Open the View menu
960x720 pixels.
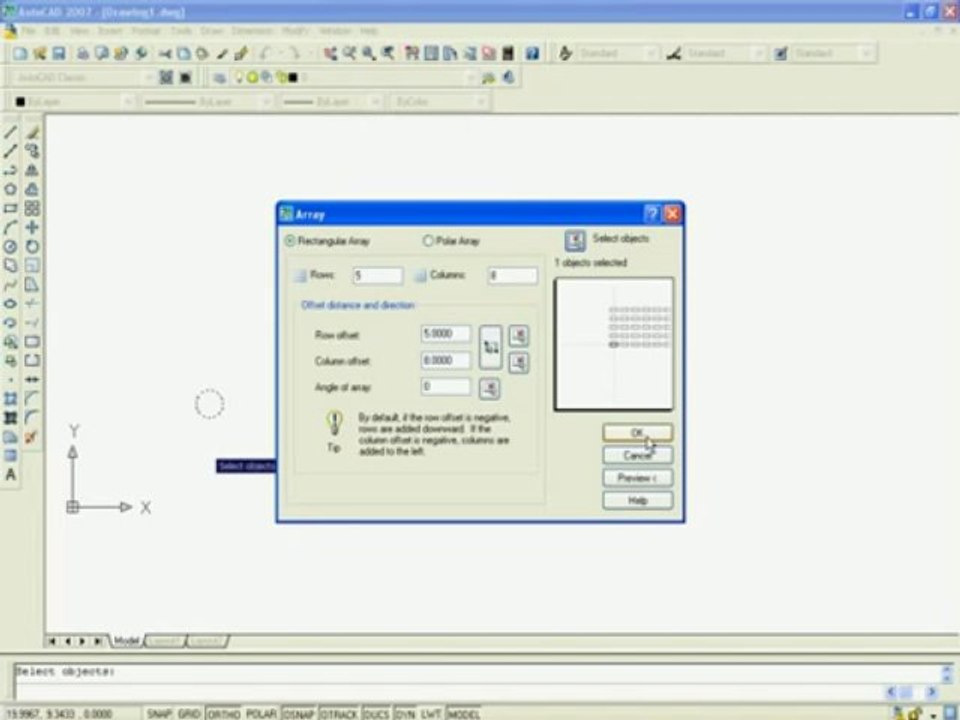click(x=80, y=31)
